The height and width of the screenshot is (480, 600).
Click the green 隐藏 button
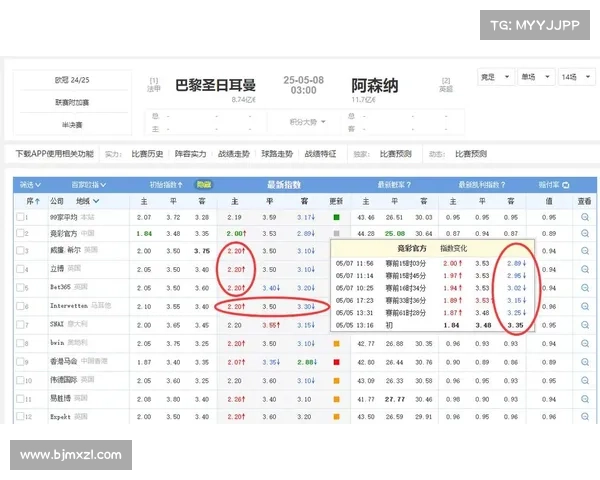point(204,185)
